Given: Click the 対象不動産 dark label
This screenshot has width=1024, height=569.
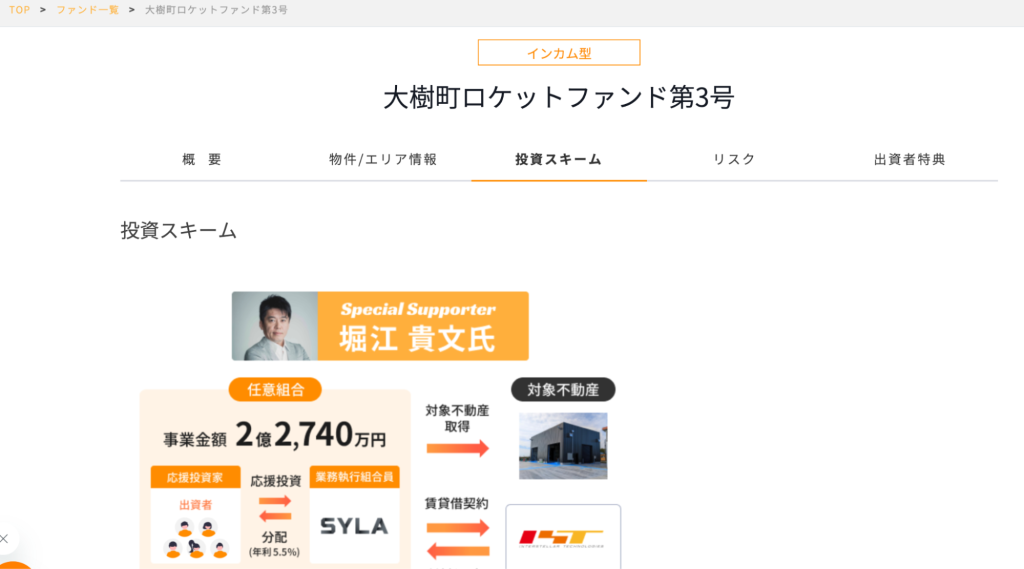Looking at the screenshot, I should (563, 390).
